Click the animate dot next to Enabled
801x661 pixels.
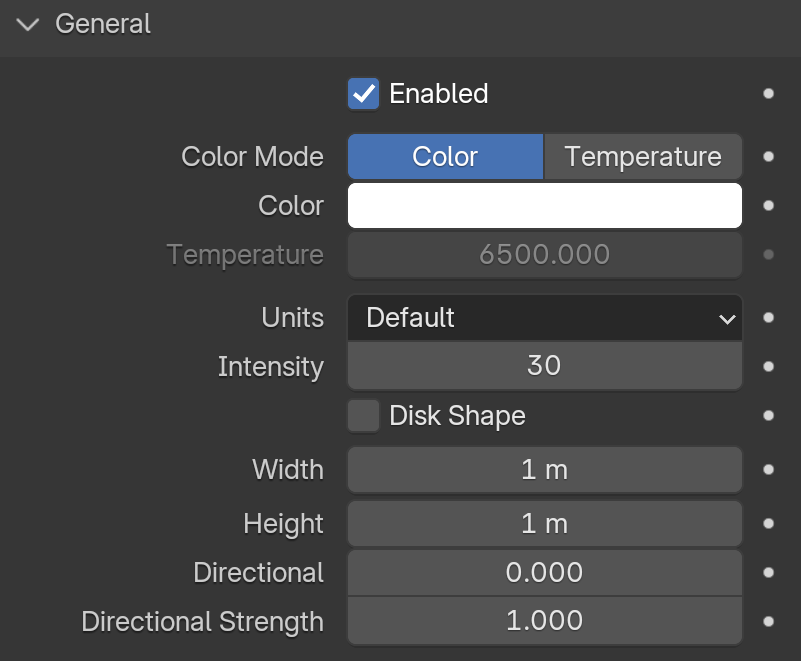768,94
